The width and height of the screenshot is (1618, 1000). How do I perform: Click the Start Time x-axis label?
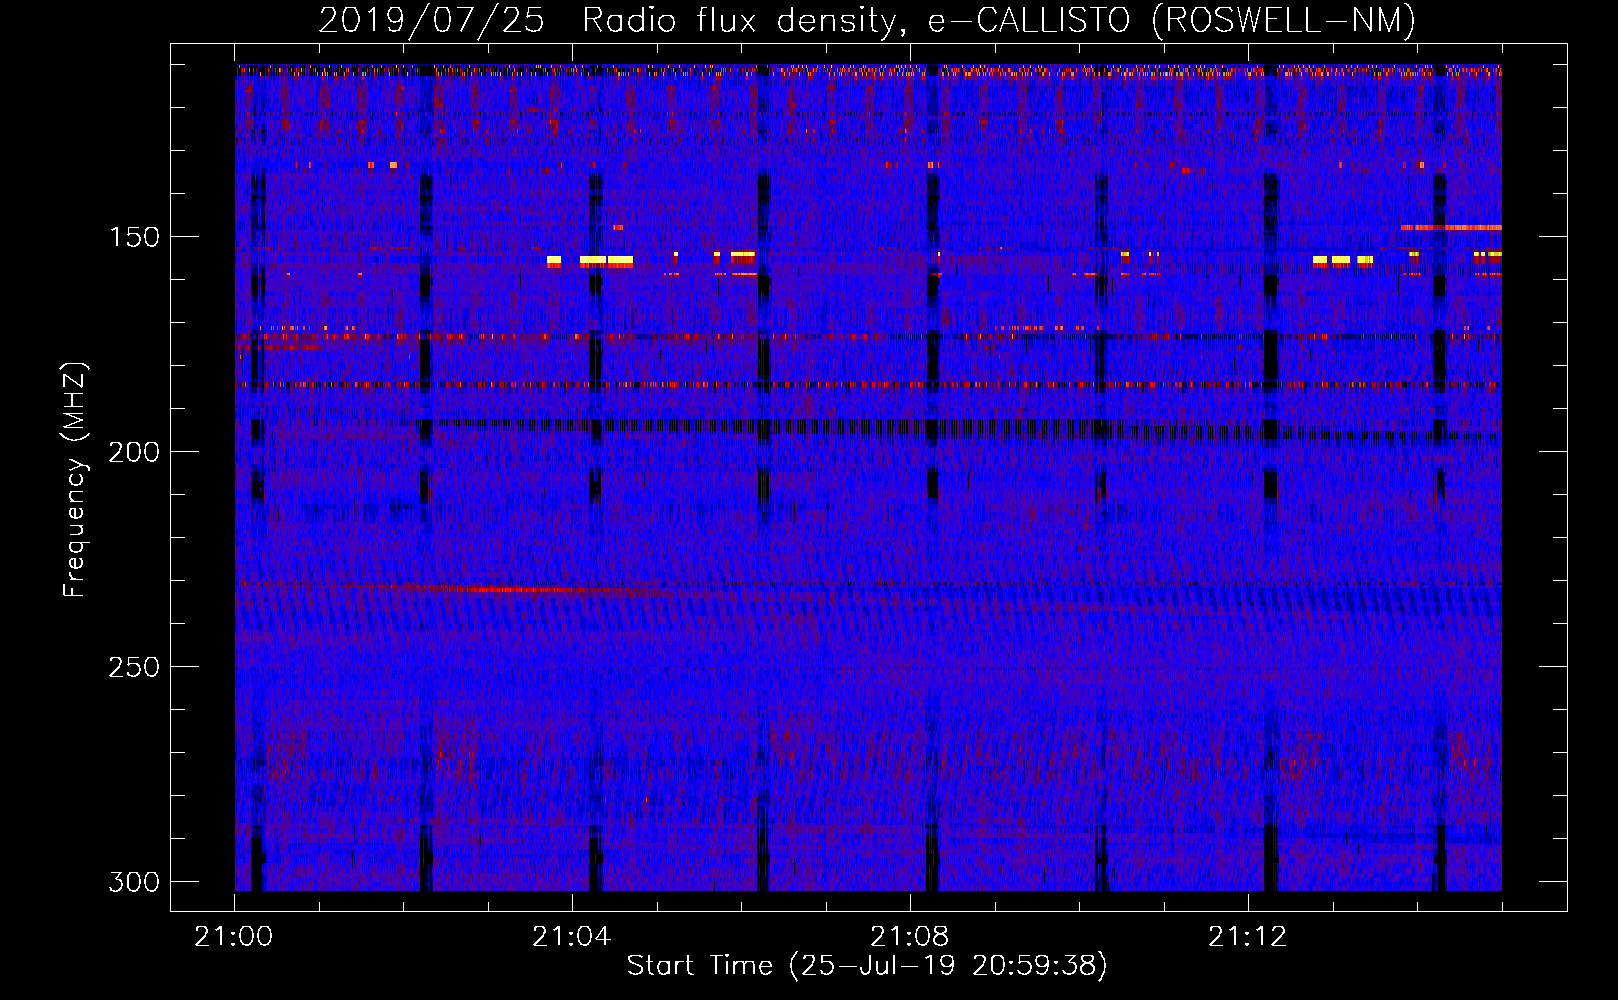(x=867, y=966)
